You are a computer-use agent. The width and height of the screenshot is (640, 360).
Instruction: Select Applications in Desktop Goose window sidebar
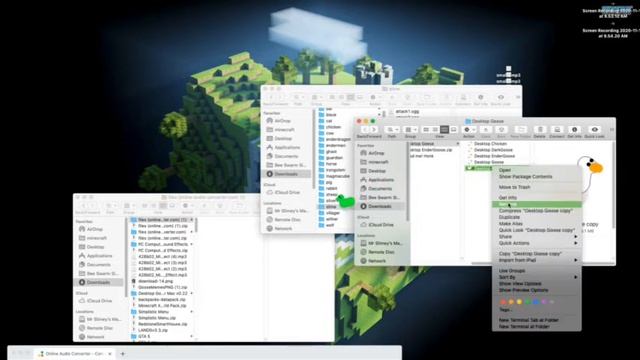[x=381, y=180]
